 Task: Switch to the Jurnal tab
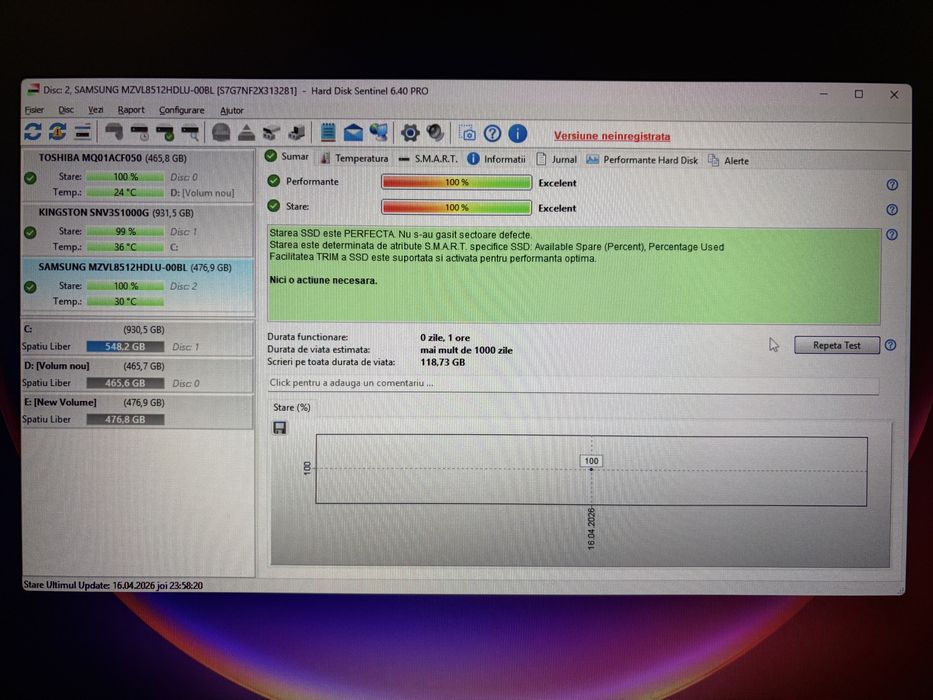click(556, 160)
